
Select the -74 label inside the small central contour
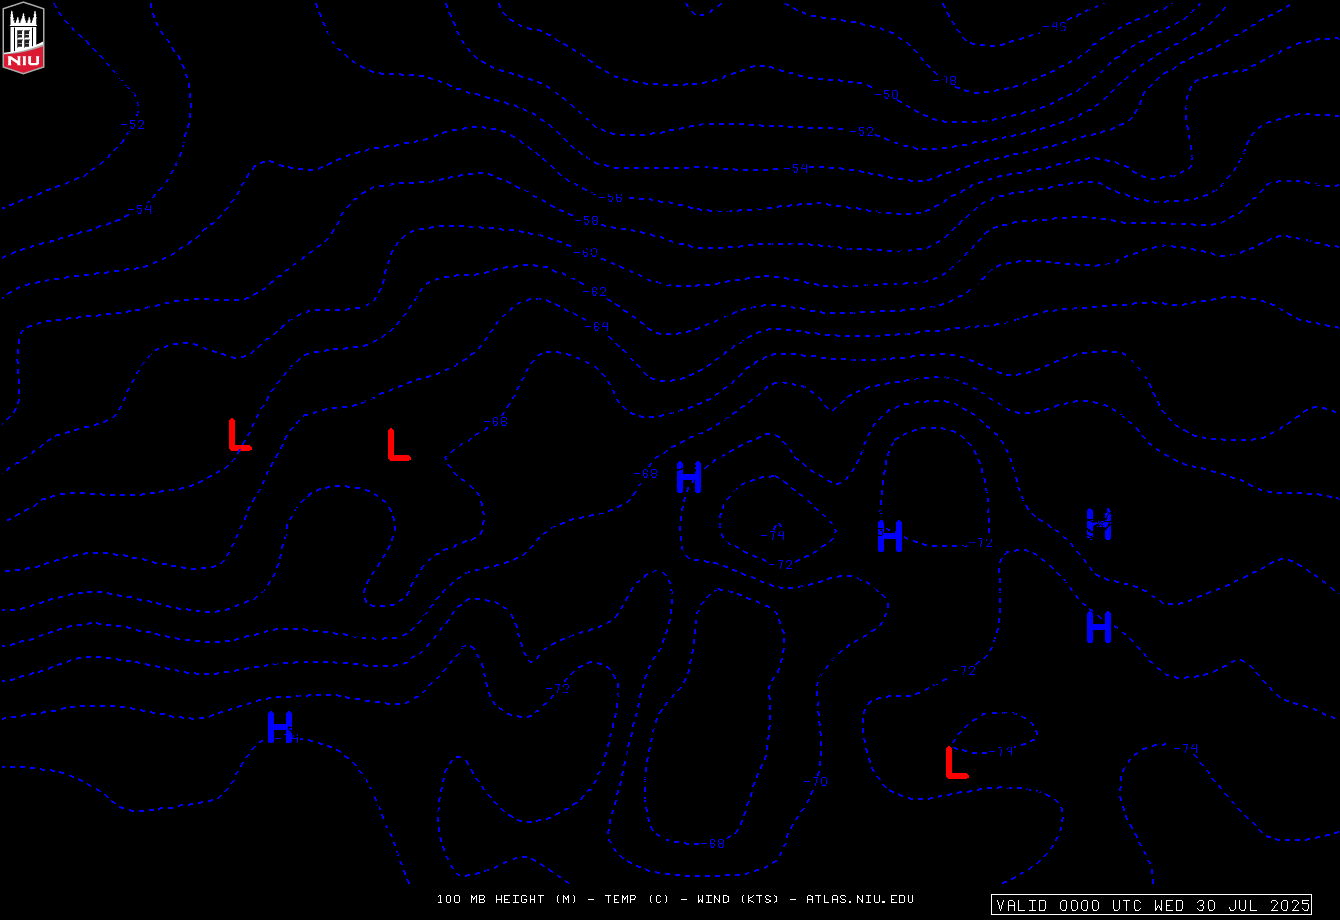pos(773,535)
